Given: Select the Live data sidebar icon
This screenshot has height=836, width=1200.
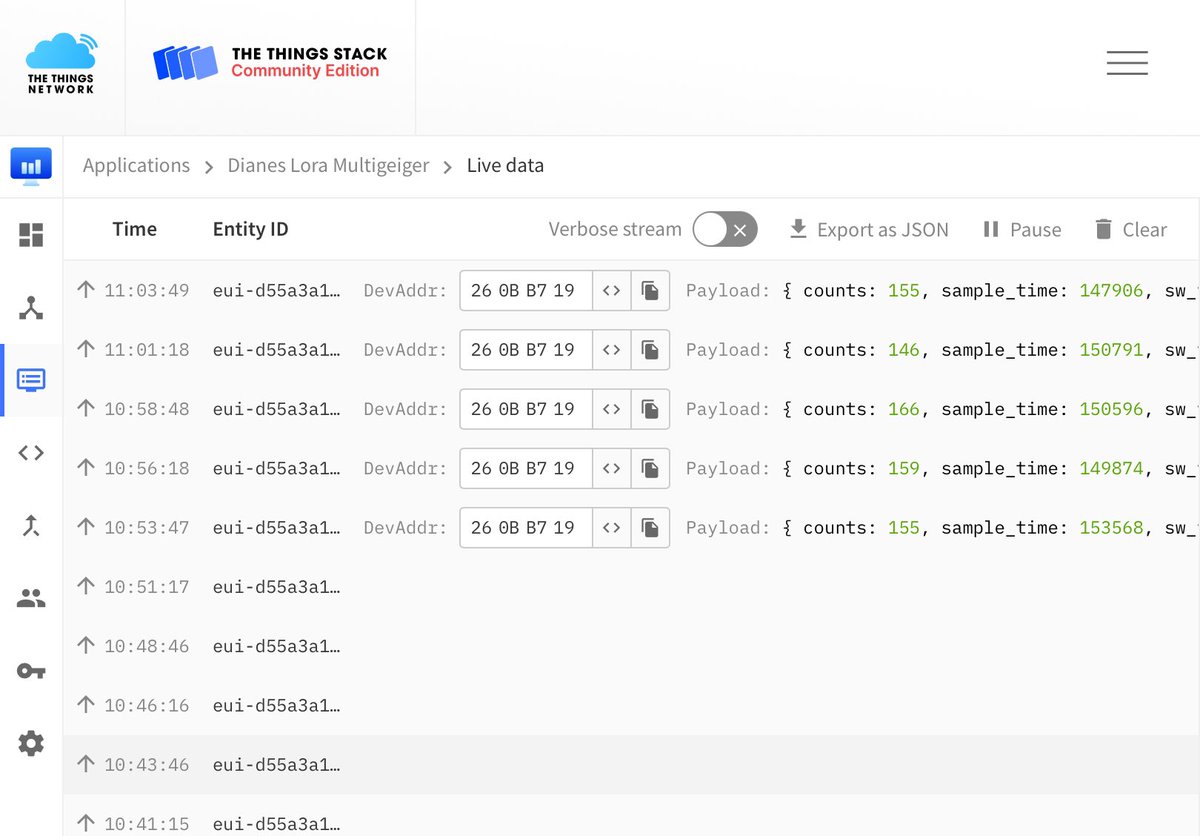Looking at the screenshot, I should pos(31,380).
